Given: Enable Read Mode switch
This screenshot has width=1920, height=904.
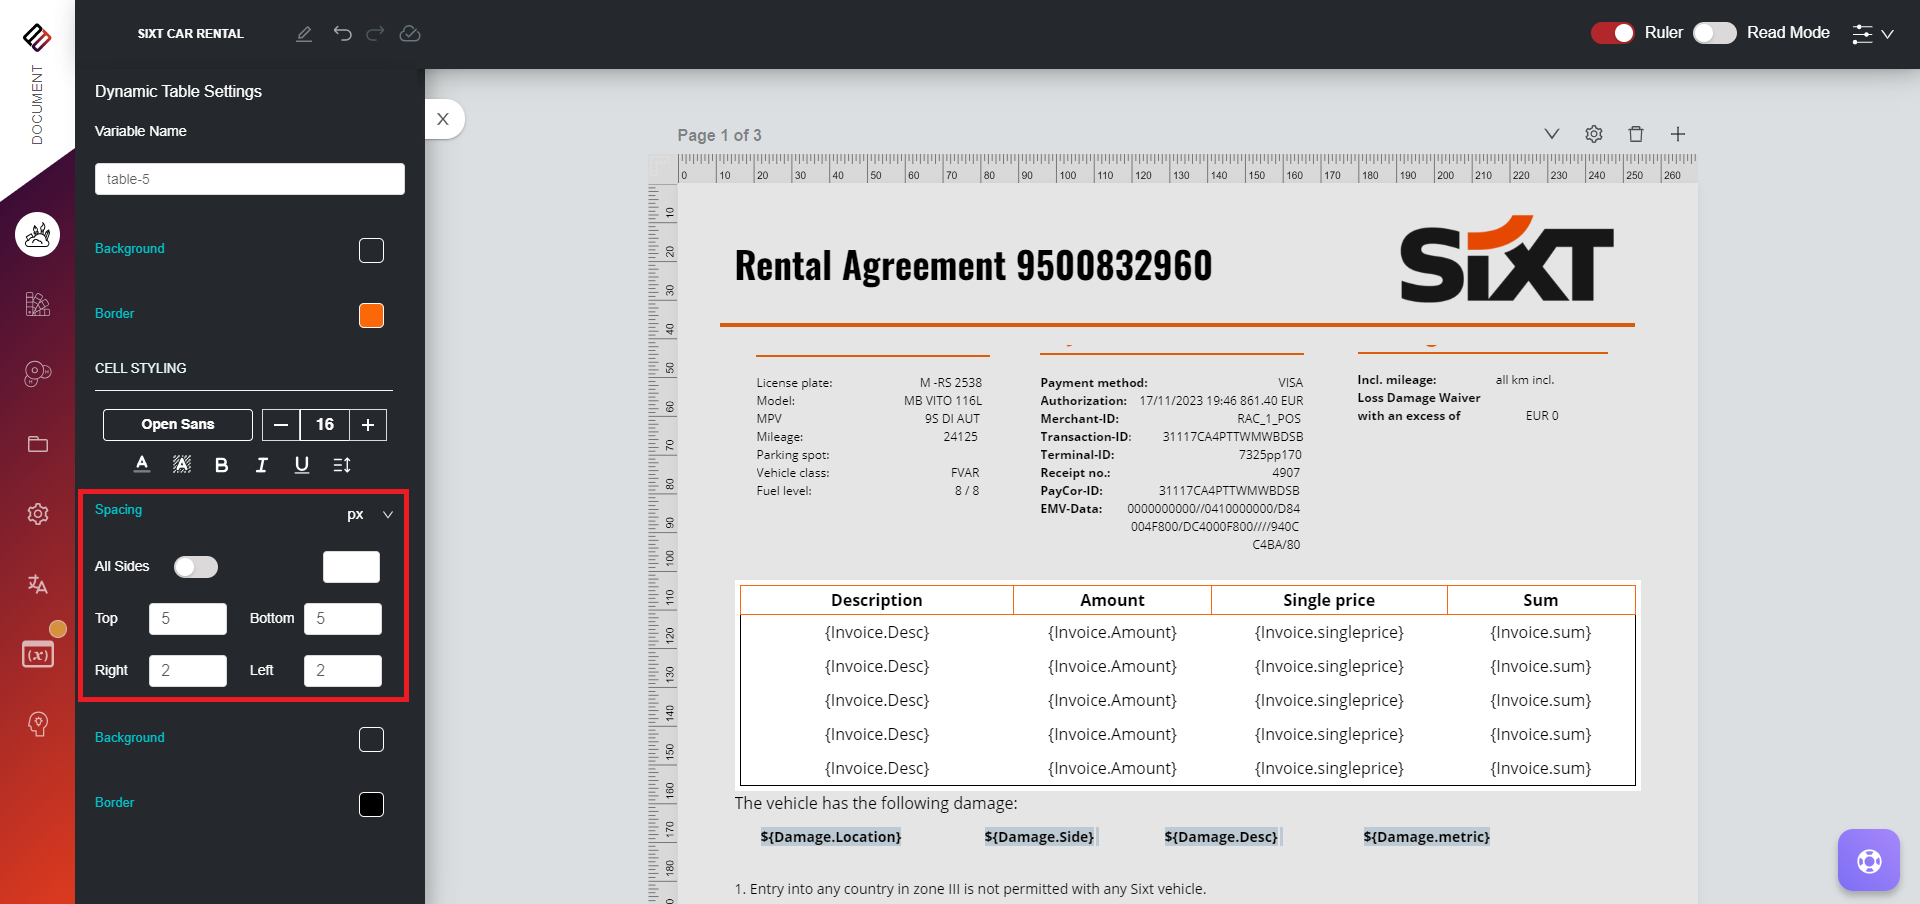Looking at the screenshot, I should pos(1714,33).
